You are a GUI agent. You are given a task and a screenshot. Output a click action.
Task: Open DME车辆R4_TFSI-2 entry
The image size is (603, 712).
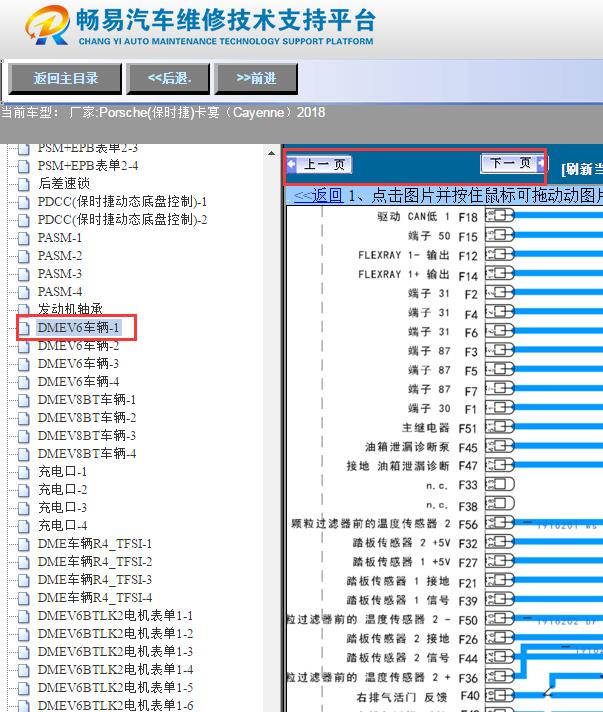point(94,562)
